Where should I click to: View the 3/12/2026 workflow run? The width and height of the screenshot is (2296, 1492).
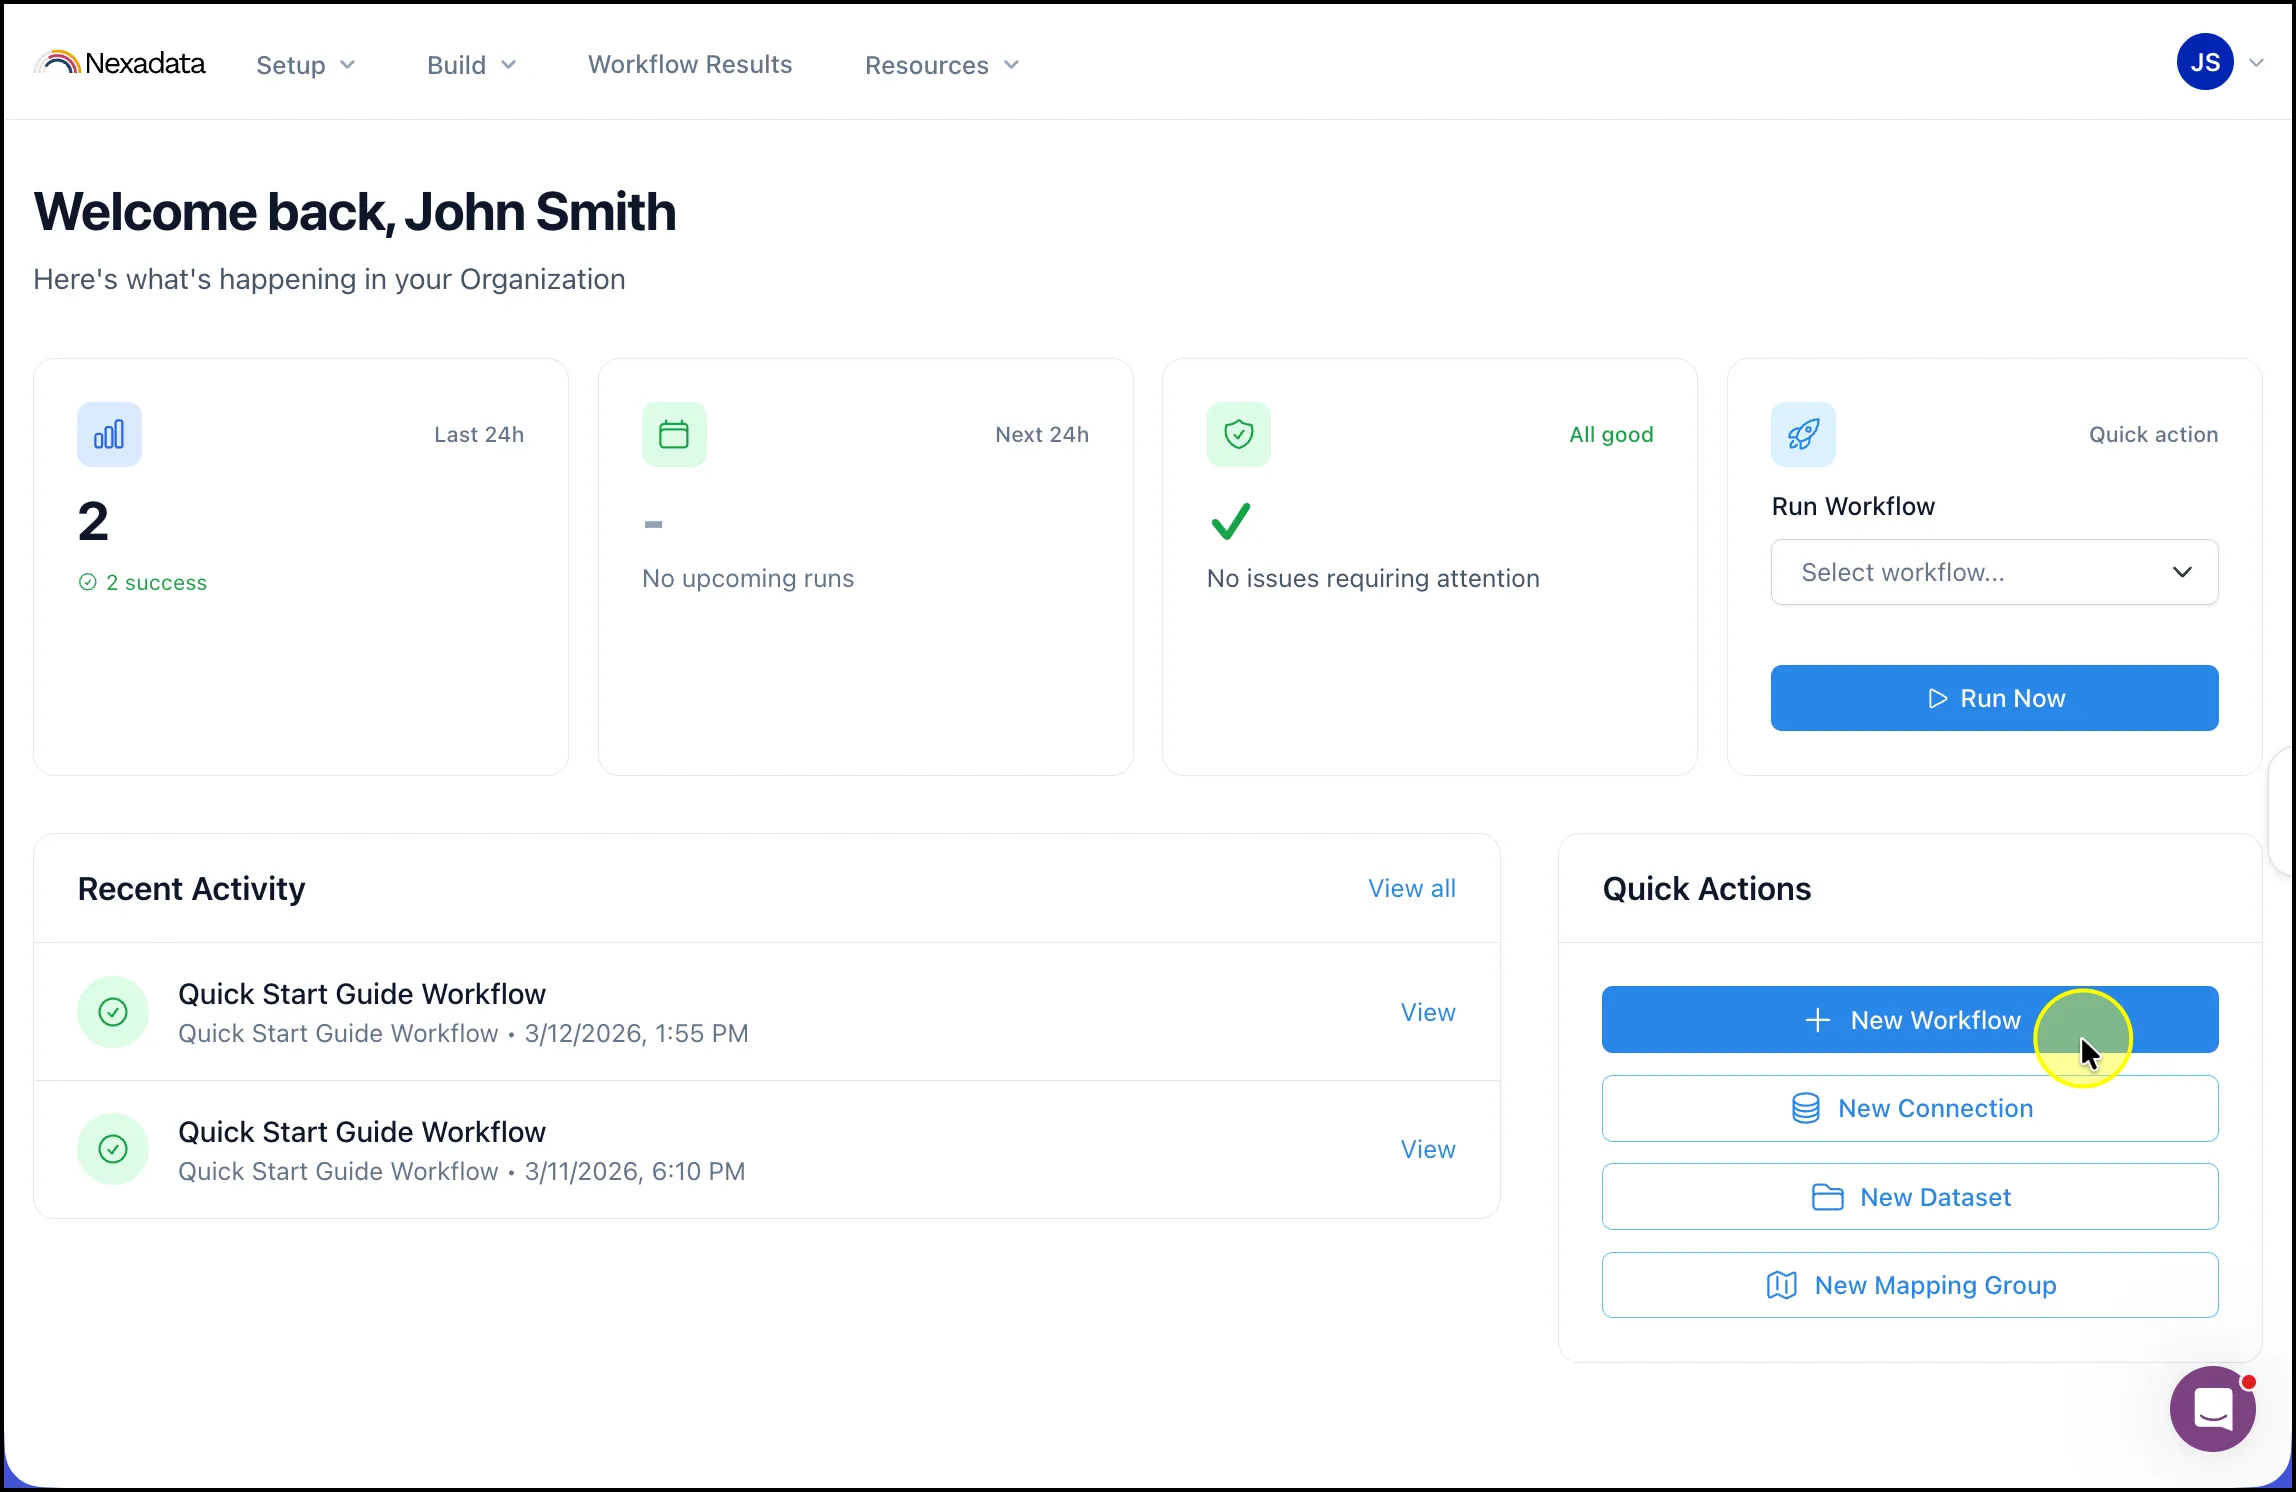pyautogui.click(x=1428, y=1012)
